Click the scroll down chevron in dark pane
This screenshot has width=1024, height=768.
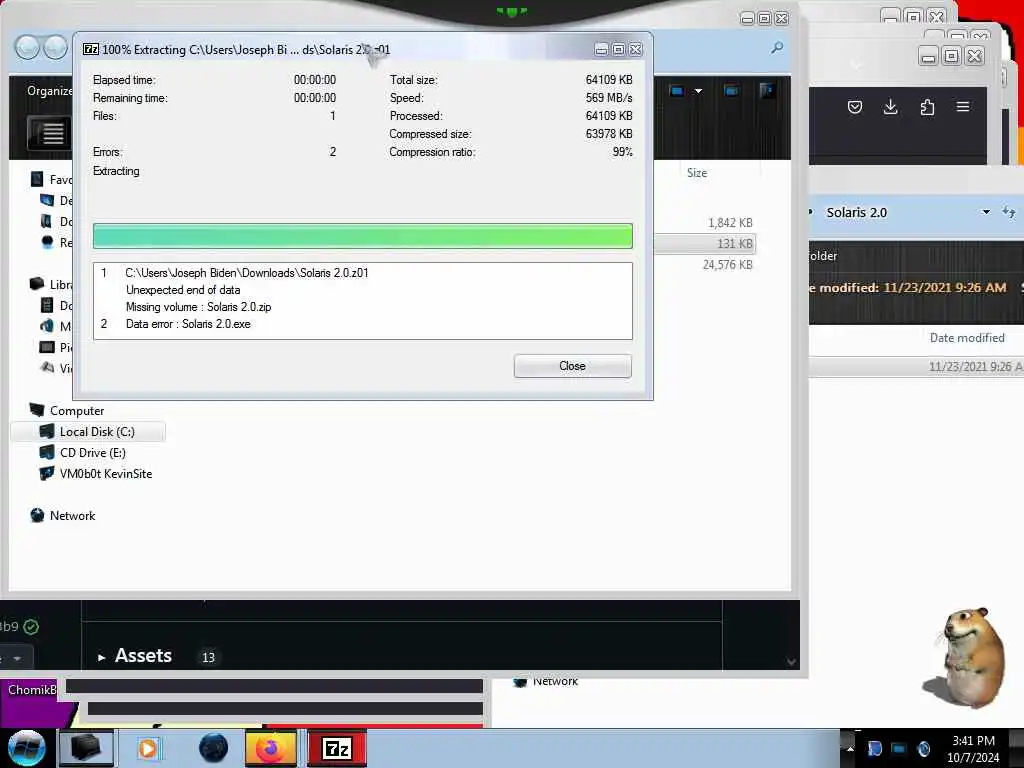pyautogui.click(x=791, y=662)
